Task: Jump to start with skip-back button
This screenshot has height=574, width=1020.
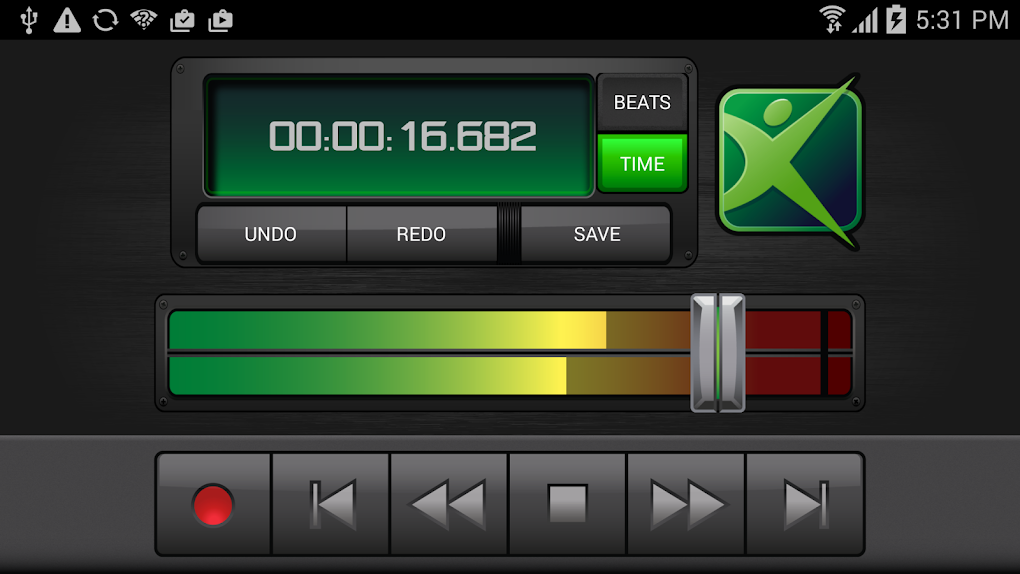Action: pyautogui.click(x=331, y=504)
